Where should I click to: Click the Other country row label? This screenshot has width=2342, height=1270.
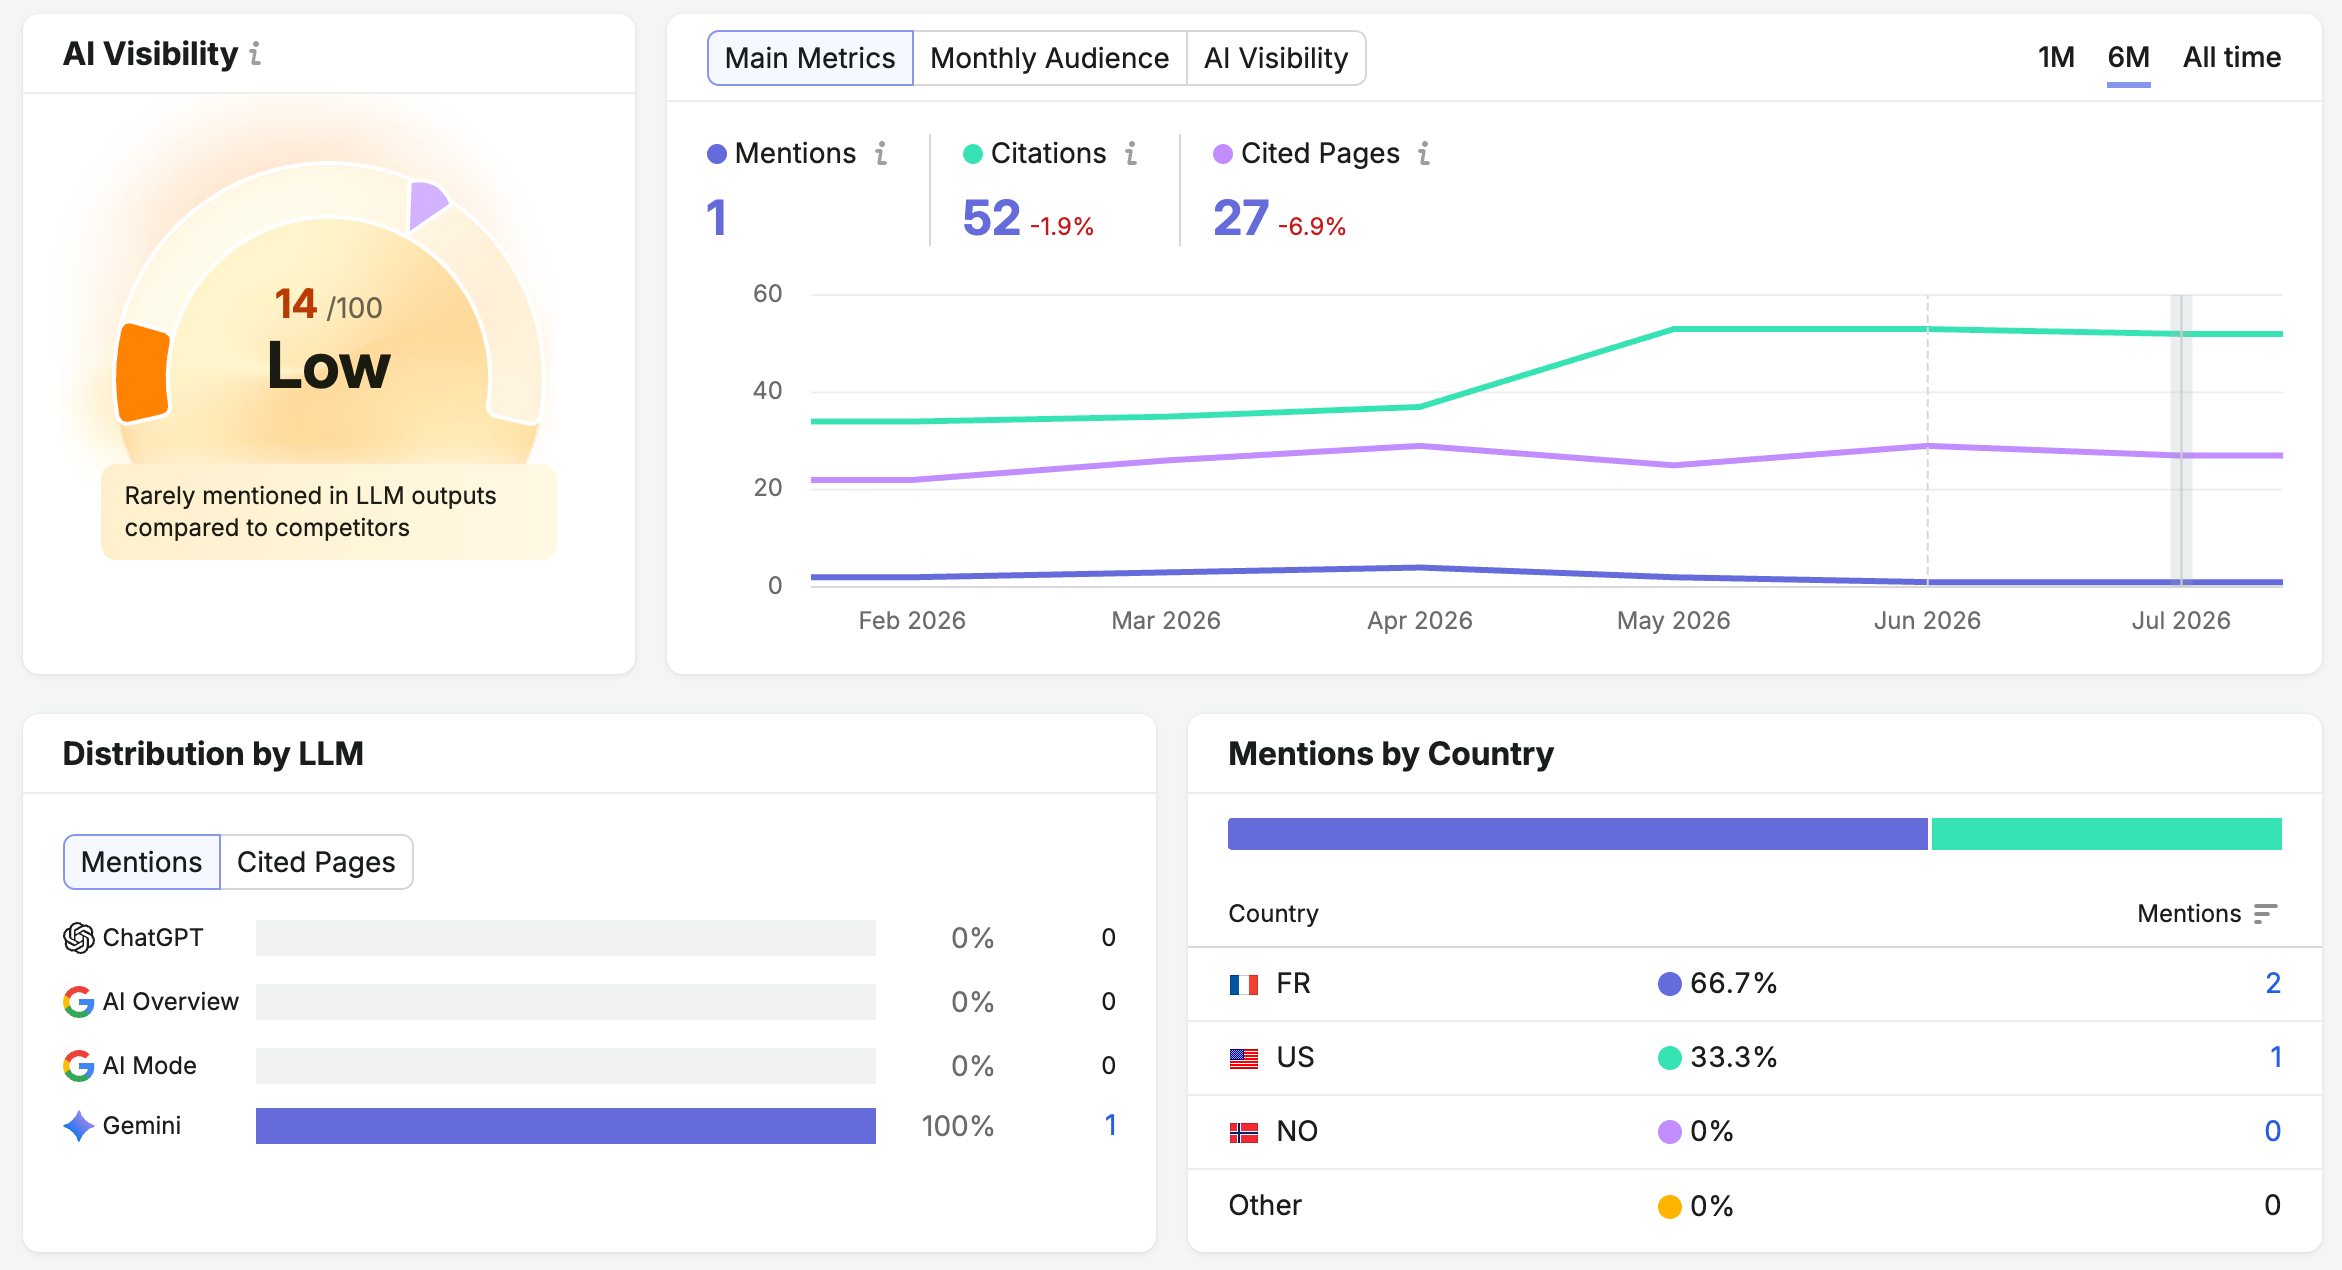click(1265, 1206)
